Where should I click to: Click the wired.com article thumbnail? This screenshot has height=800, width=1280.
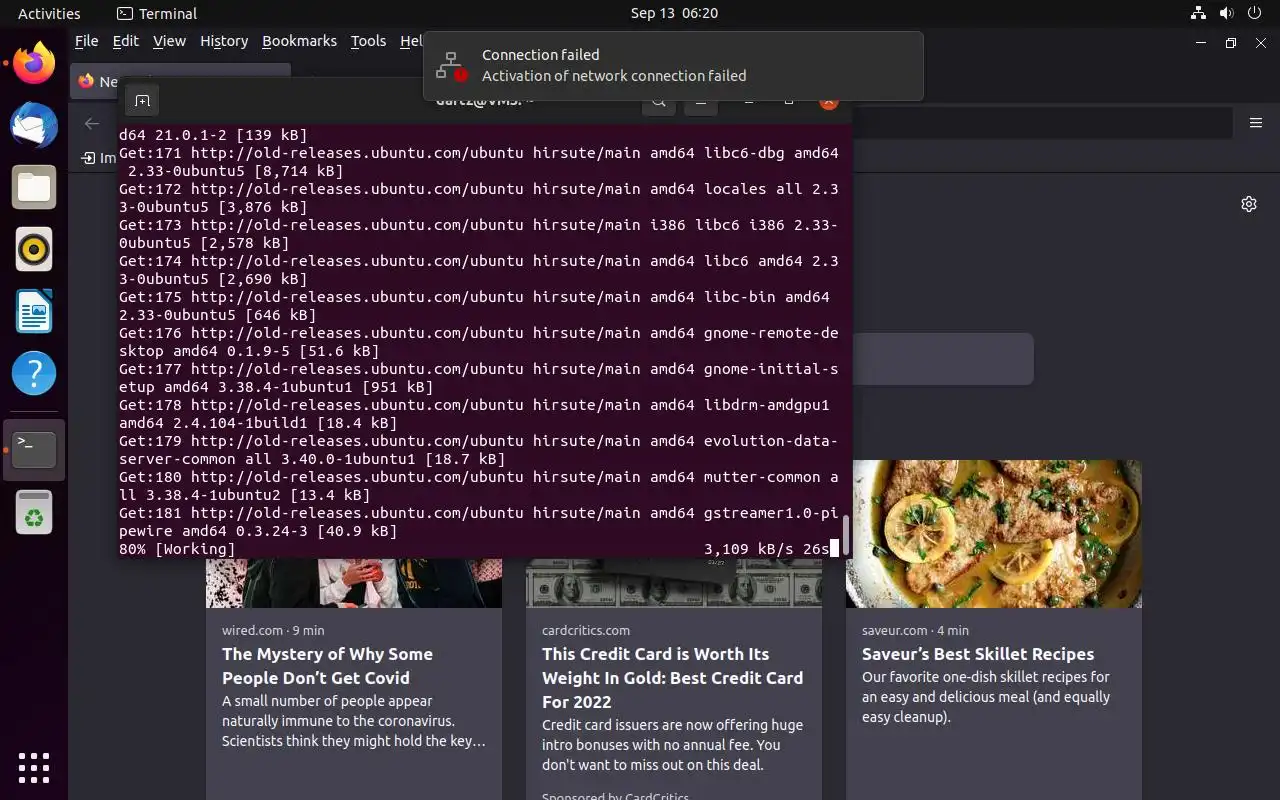click(354, 583)
